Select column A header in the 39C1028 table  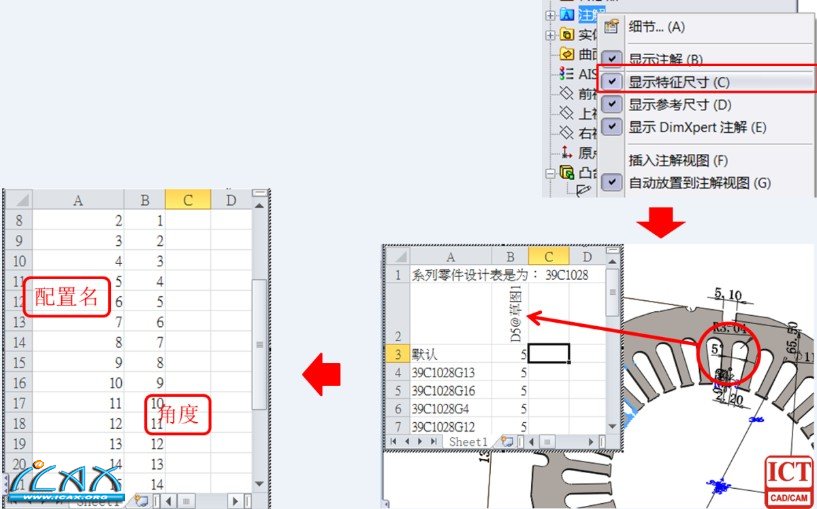[451, 257]
